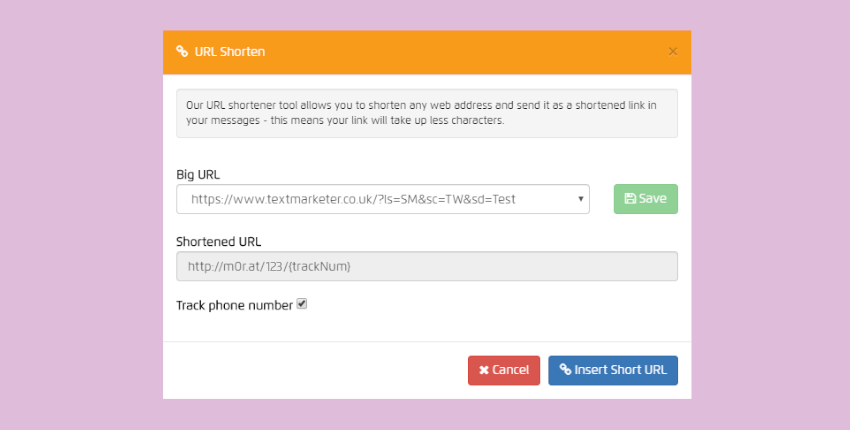The width and height of the screenshot is (850, 430).
Task: Toggle the Track phone number checkbox
Action: [302, 304]
